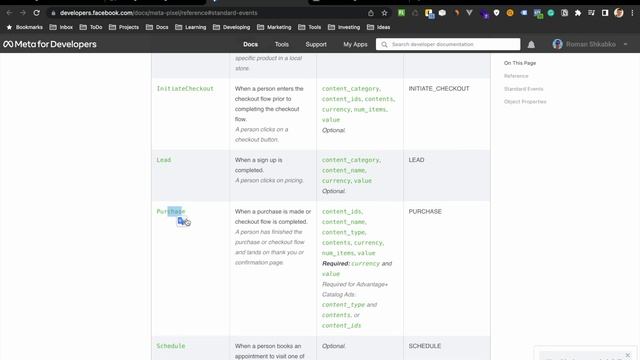
Task: Click content_category in InitiateCheckout row
Action: (x=350, y=89)
